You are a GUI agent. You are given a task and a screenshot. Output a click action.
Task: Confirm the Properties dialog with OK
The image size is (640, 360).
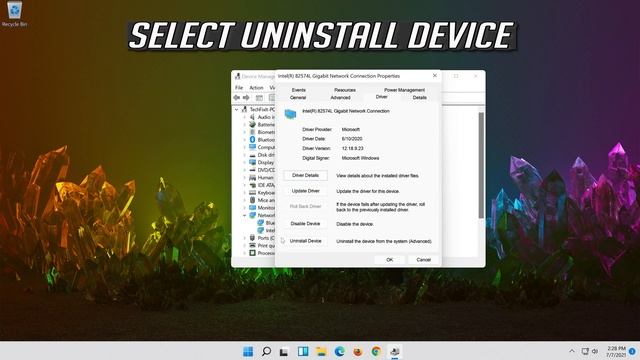389,260
